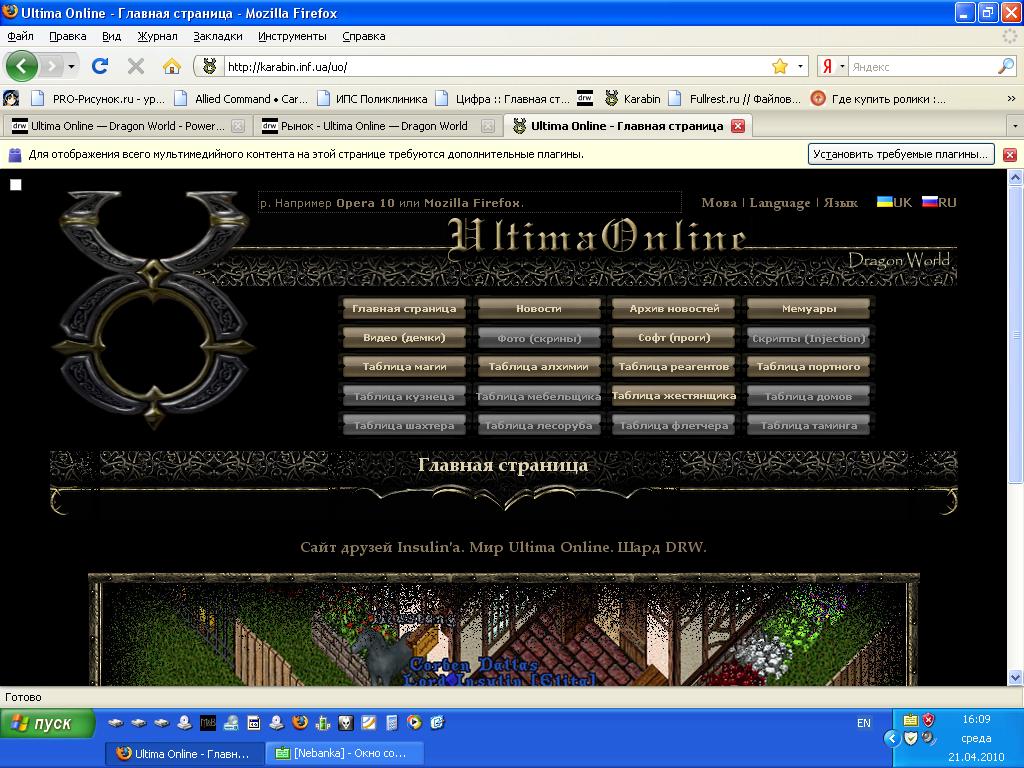
Task: Open Windows Media Player from quick launch
Action: pyautogui.click(x=414, y=722)
